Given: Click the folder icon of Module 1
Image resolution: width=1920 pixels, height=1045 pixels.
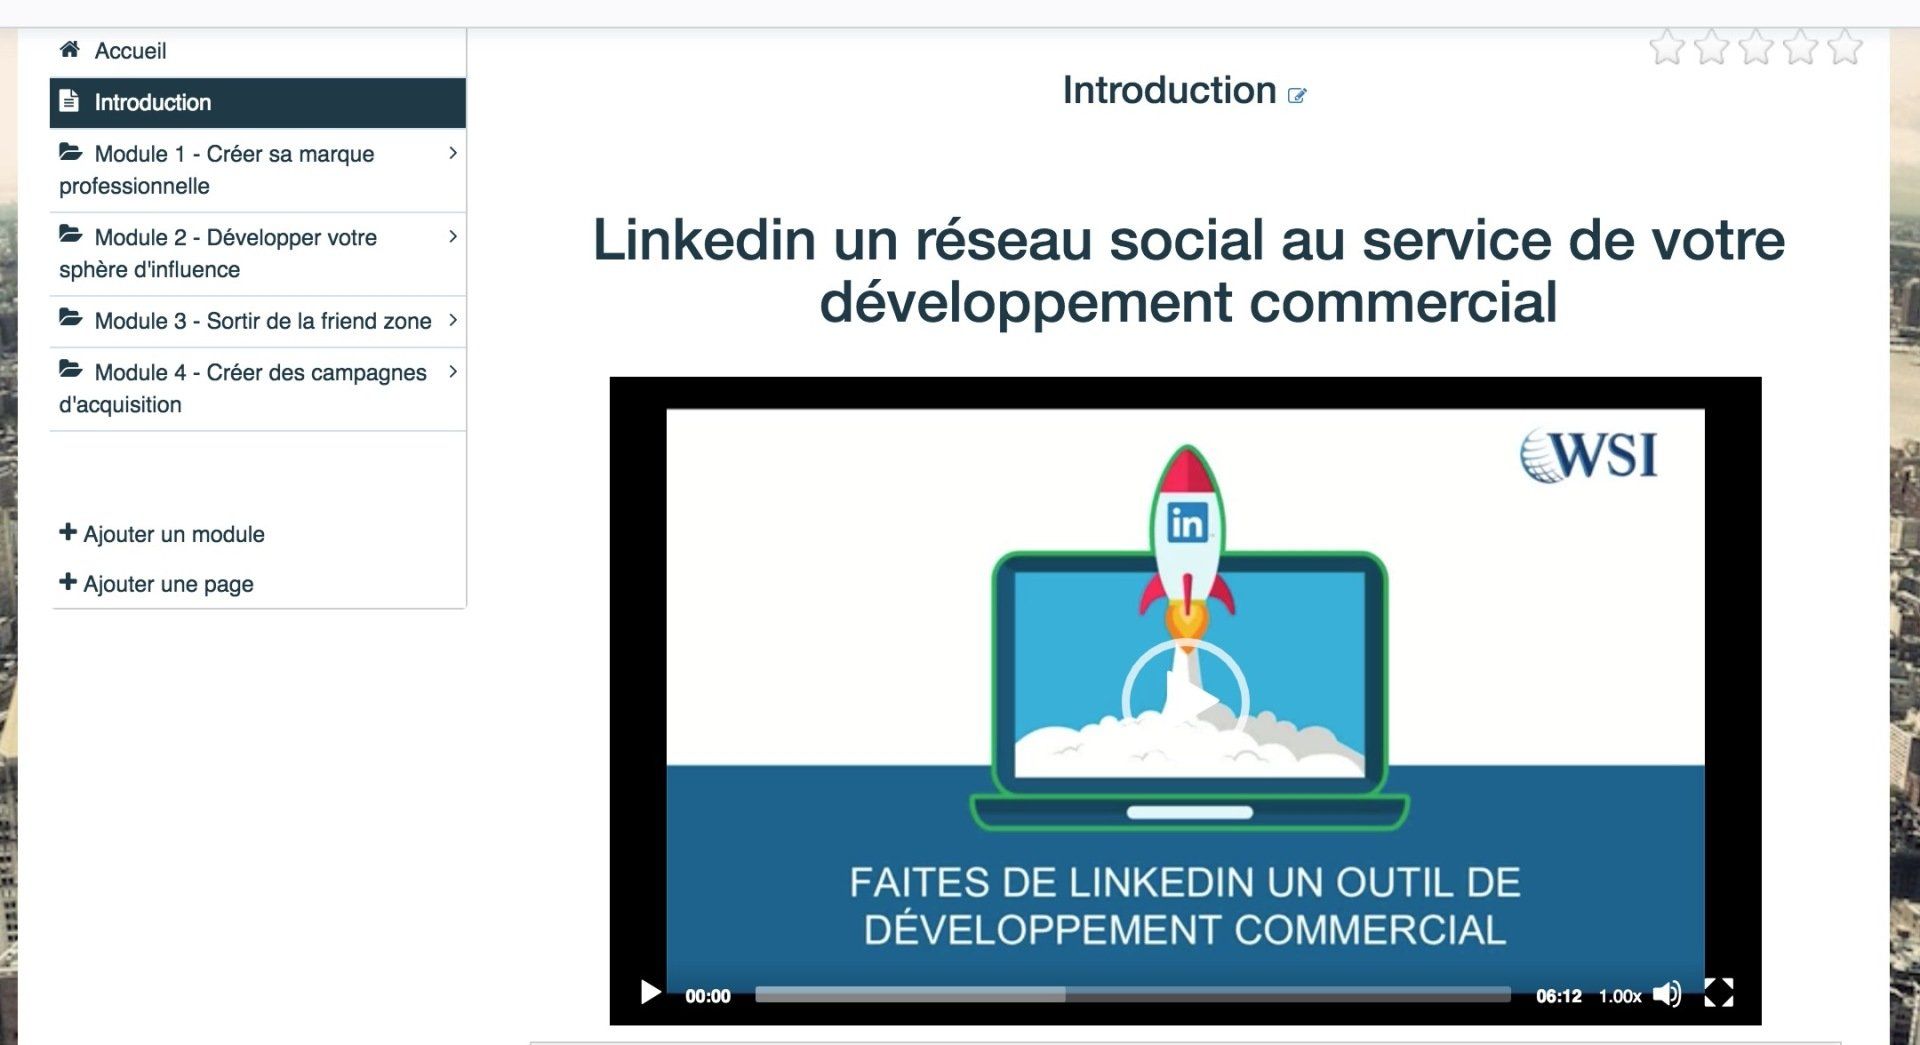Looking at the screenshot, I should point(70,152).
